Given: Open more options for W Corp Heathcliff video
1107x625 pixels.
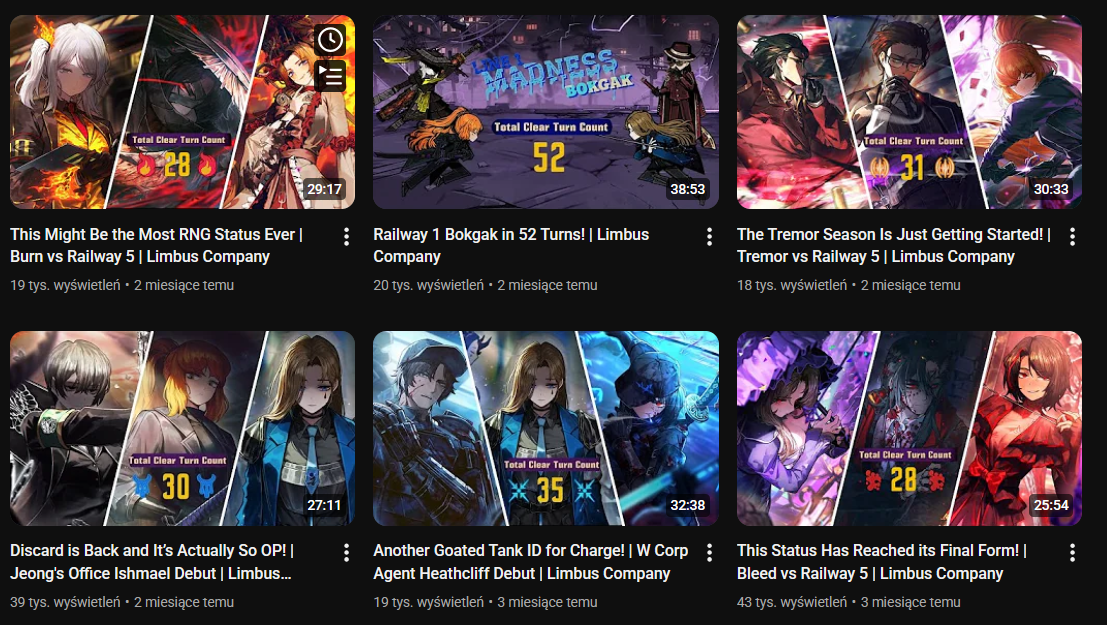Looking at the screenshot, I should [709, 553].
